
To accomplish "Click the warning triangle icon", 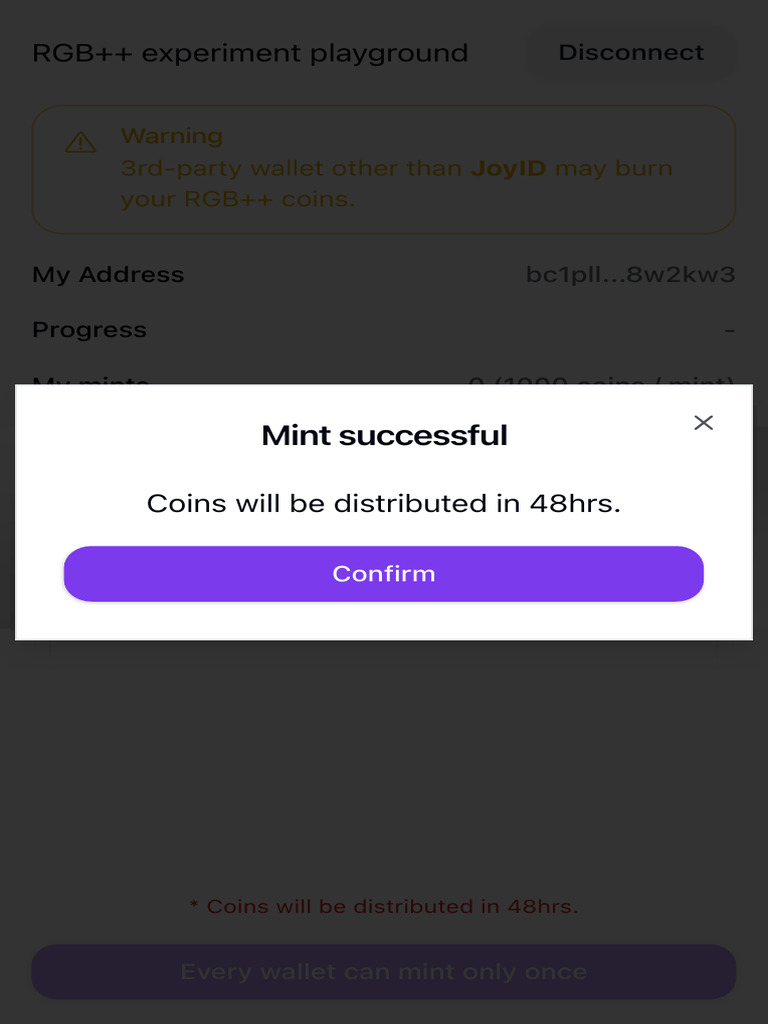I will click(81, 142).
